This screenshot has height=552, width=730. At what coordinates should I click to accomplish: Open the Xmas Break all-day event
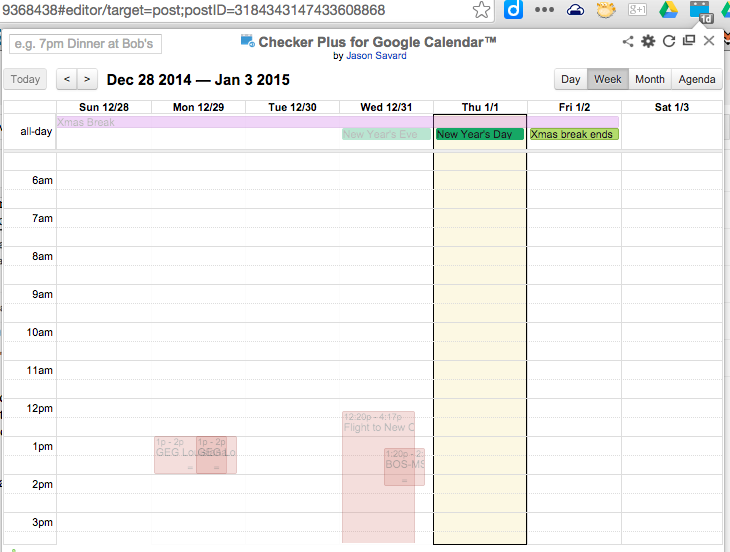click(x=338, y=122)
